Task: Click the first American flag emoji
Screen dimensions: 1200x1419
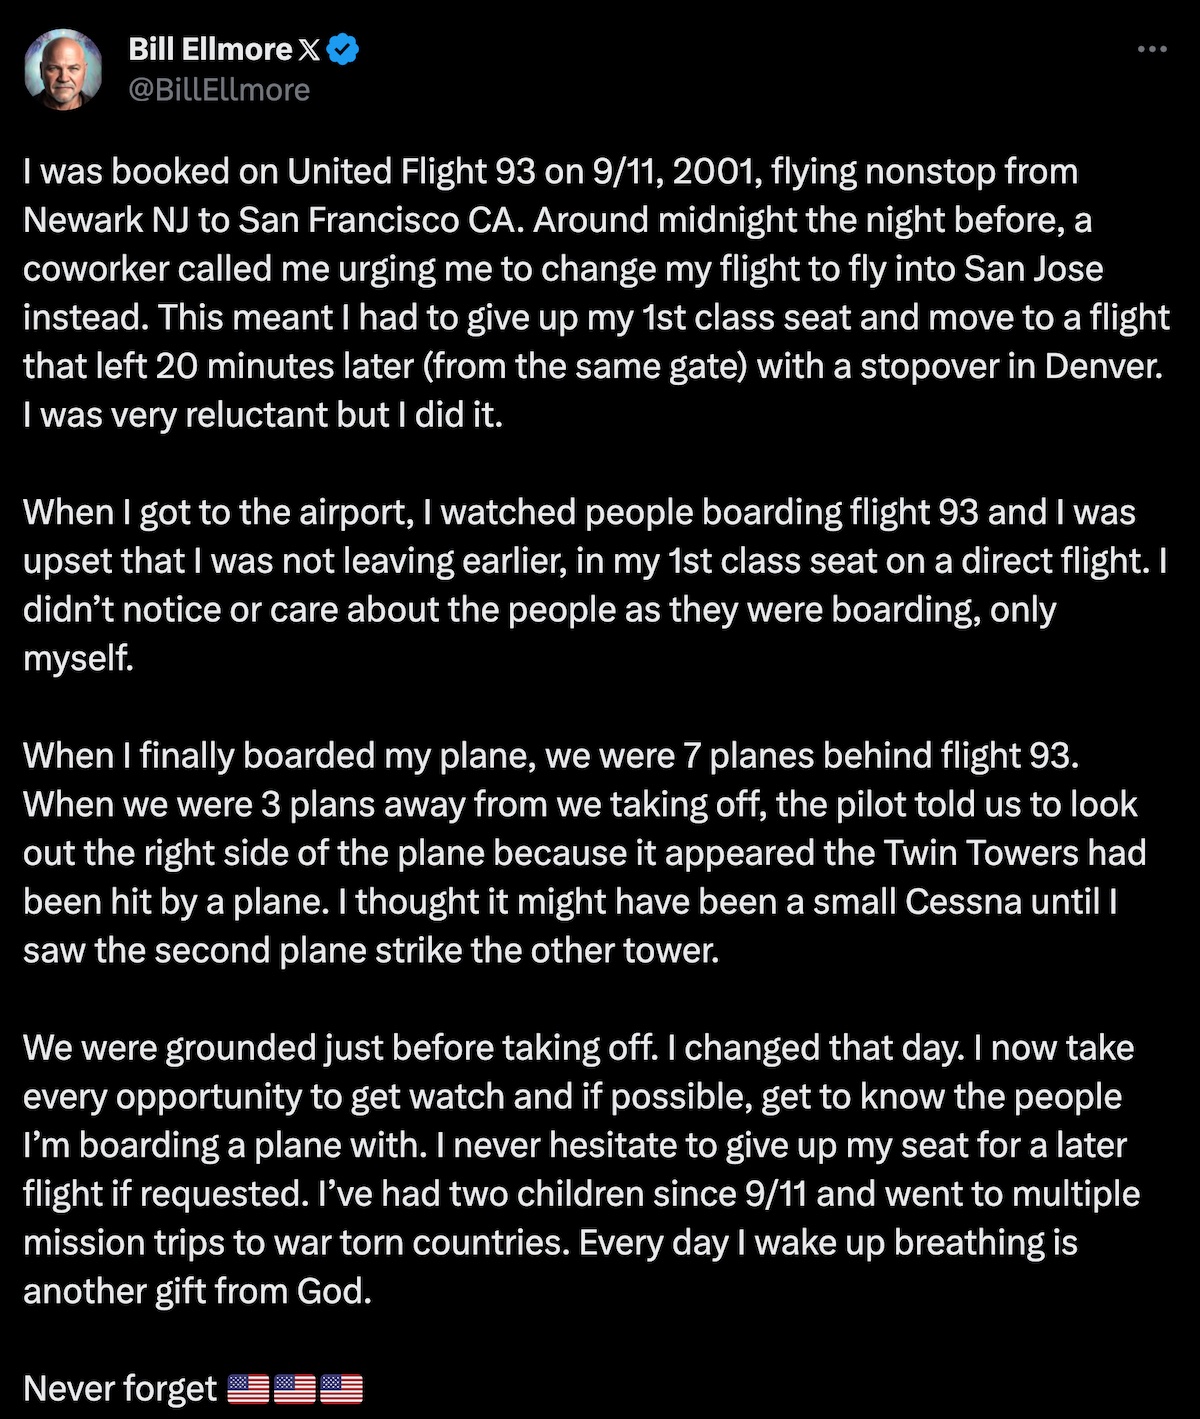Action: click(x=248, y=1388)
